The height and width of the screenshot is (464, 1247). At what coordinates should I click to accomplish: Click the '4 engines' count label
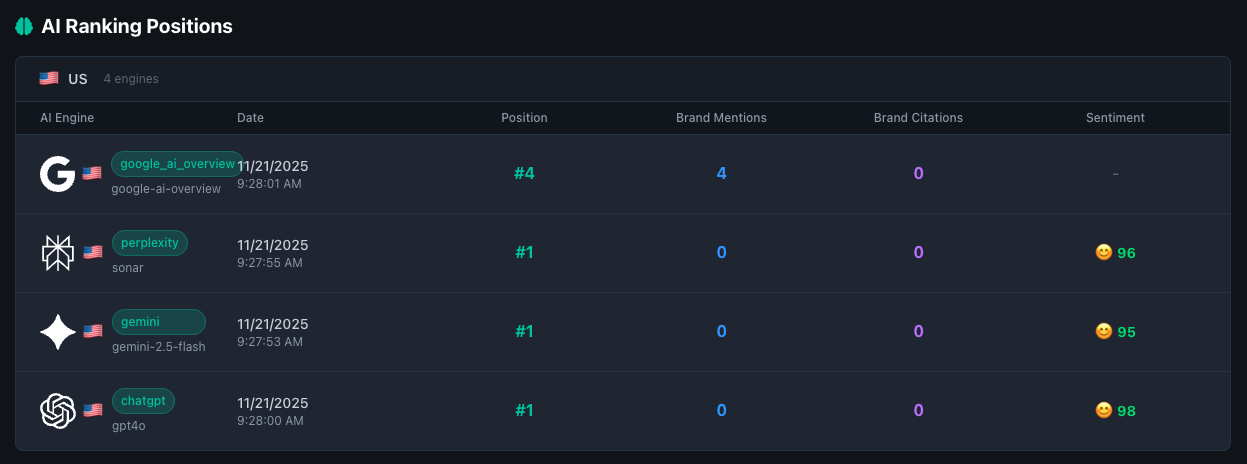click(x=131, y=79)
